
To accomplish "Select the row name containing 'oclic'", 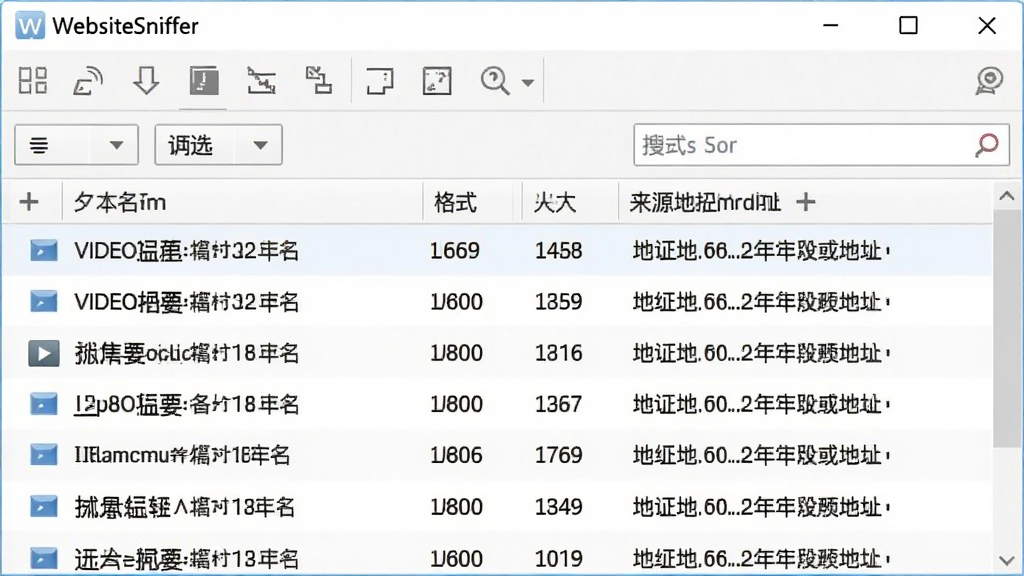I will click(x=186, y=353).
